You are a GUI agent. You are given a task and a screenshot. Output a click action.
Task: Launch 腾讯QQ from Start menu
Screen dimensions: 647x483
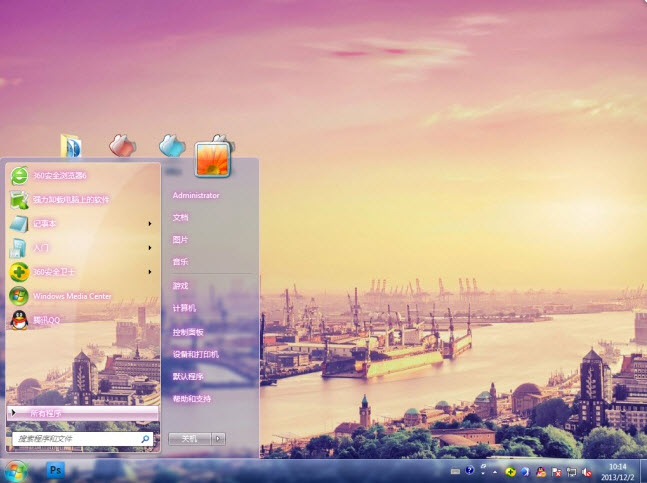point(83,320)
